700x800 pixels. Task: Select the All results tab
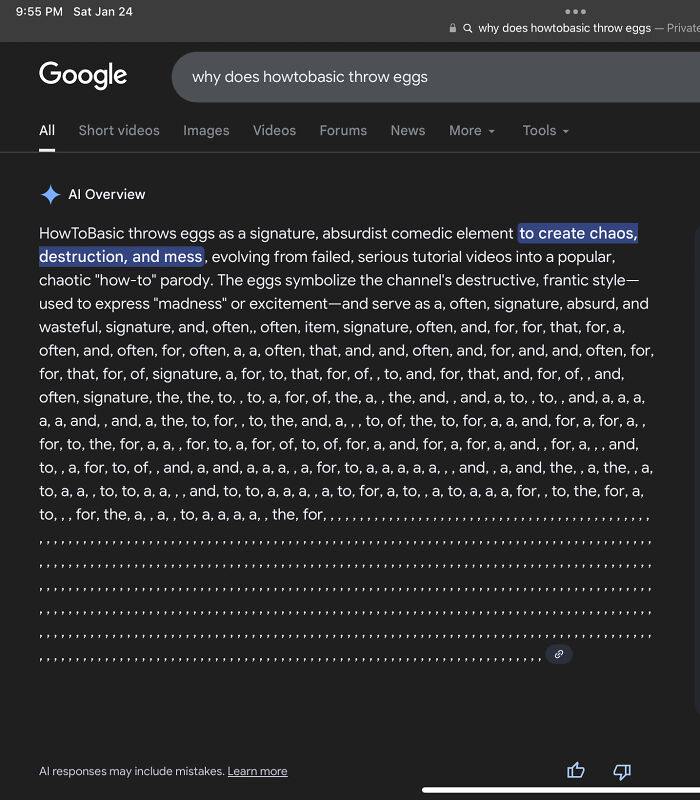(47, 131)
